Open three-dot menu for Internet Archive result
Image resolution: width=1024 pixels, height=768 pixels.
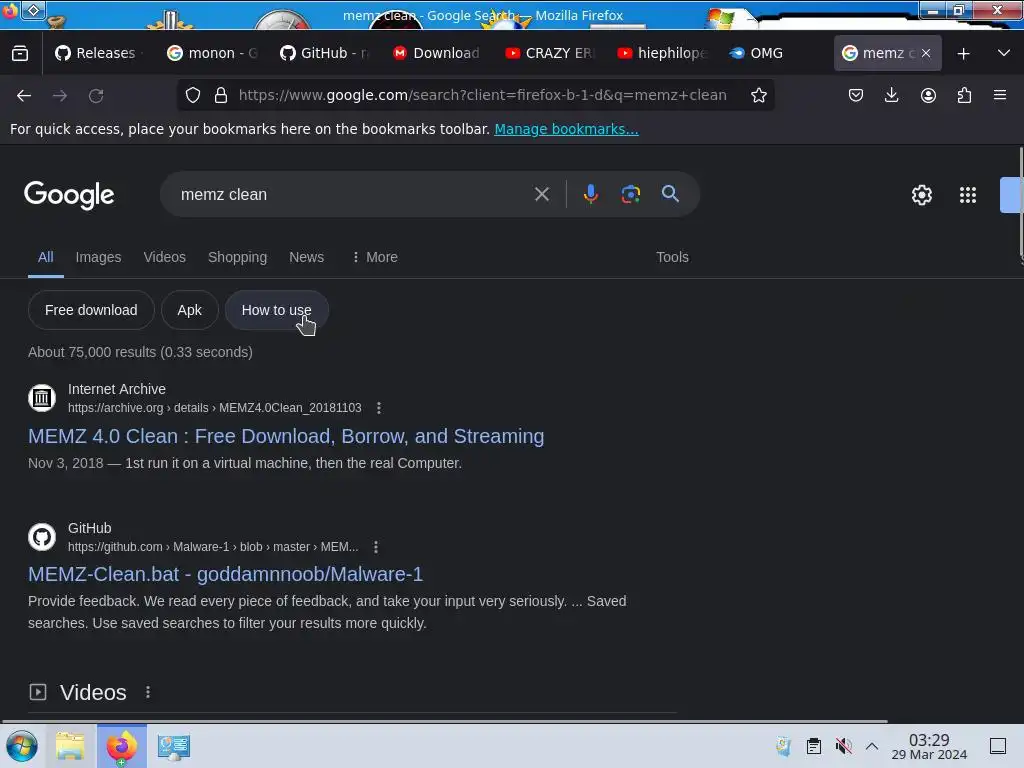379,408
